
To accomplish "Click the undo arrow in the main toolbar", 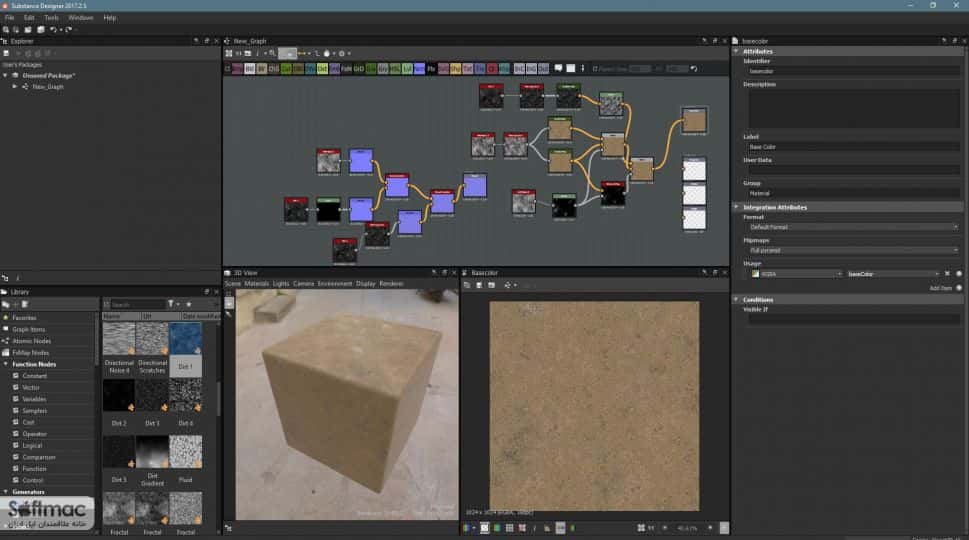I will click(x=53, y=30).
